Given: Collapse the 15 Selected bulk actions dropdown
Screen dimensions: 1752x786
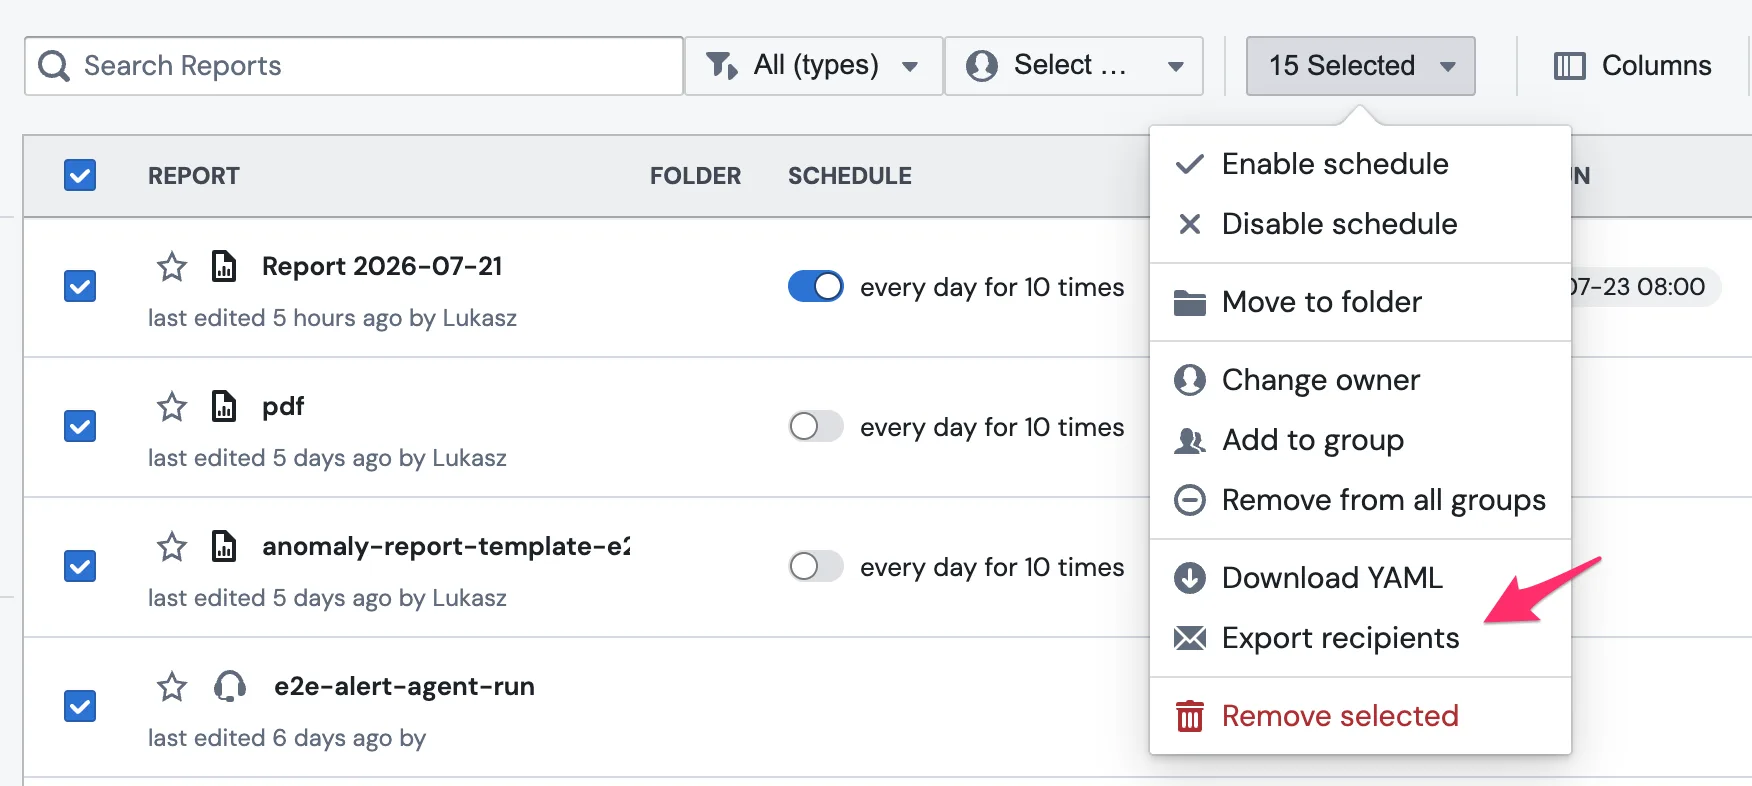Looking at the screenshot, I should [x=1360, y=66].
